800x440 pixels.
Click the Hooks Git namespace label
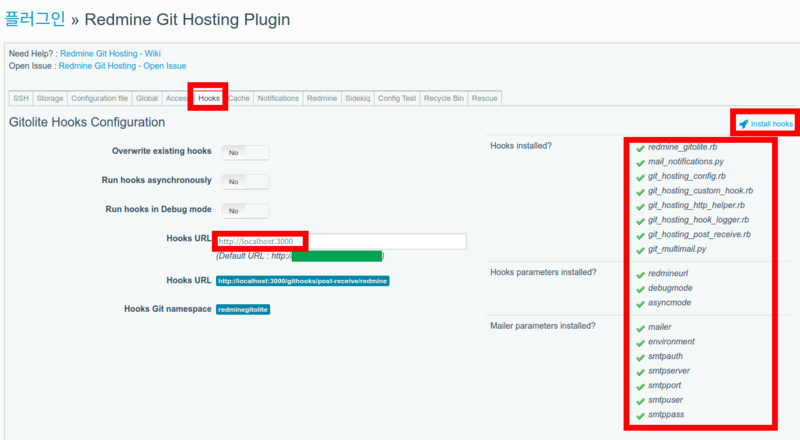[168, 309]
